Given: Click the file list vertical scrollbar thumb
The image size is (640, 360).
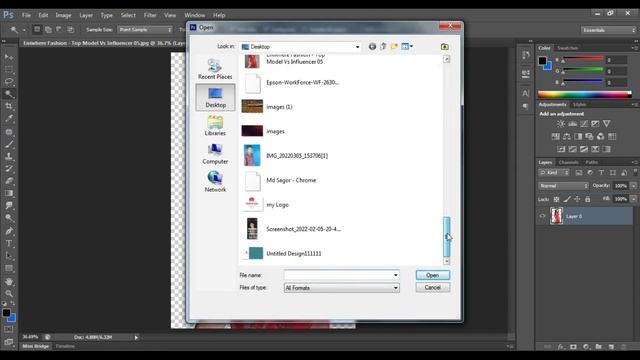Looking at the screenshot, I should coord(447,236).
